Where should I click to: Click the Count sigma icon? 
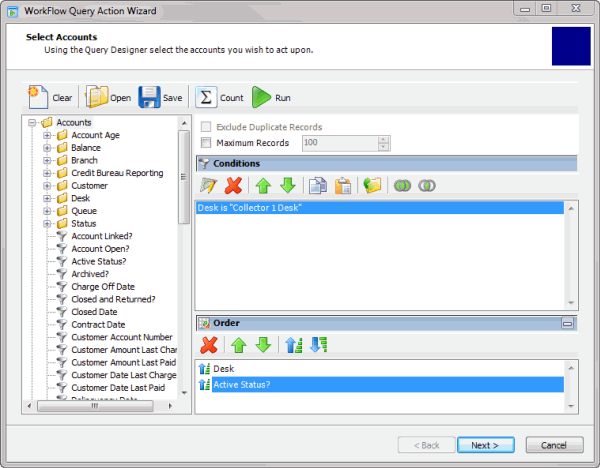(219, 98)
